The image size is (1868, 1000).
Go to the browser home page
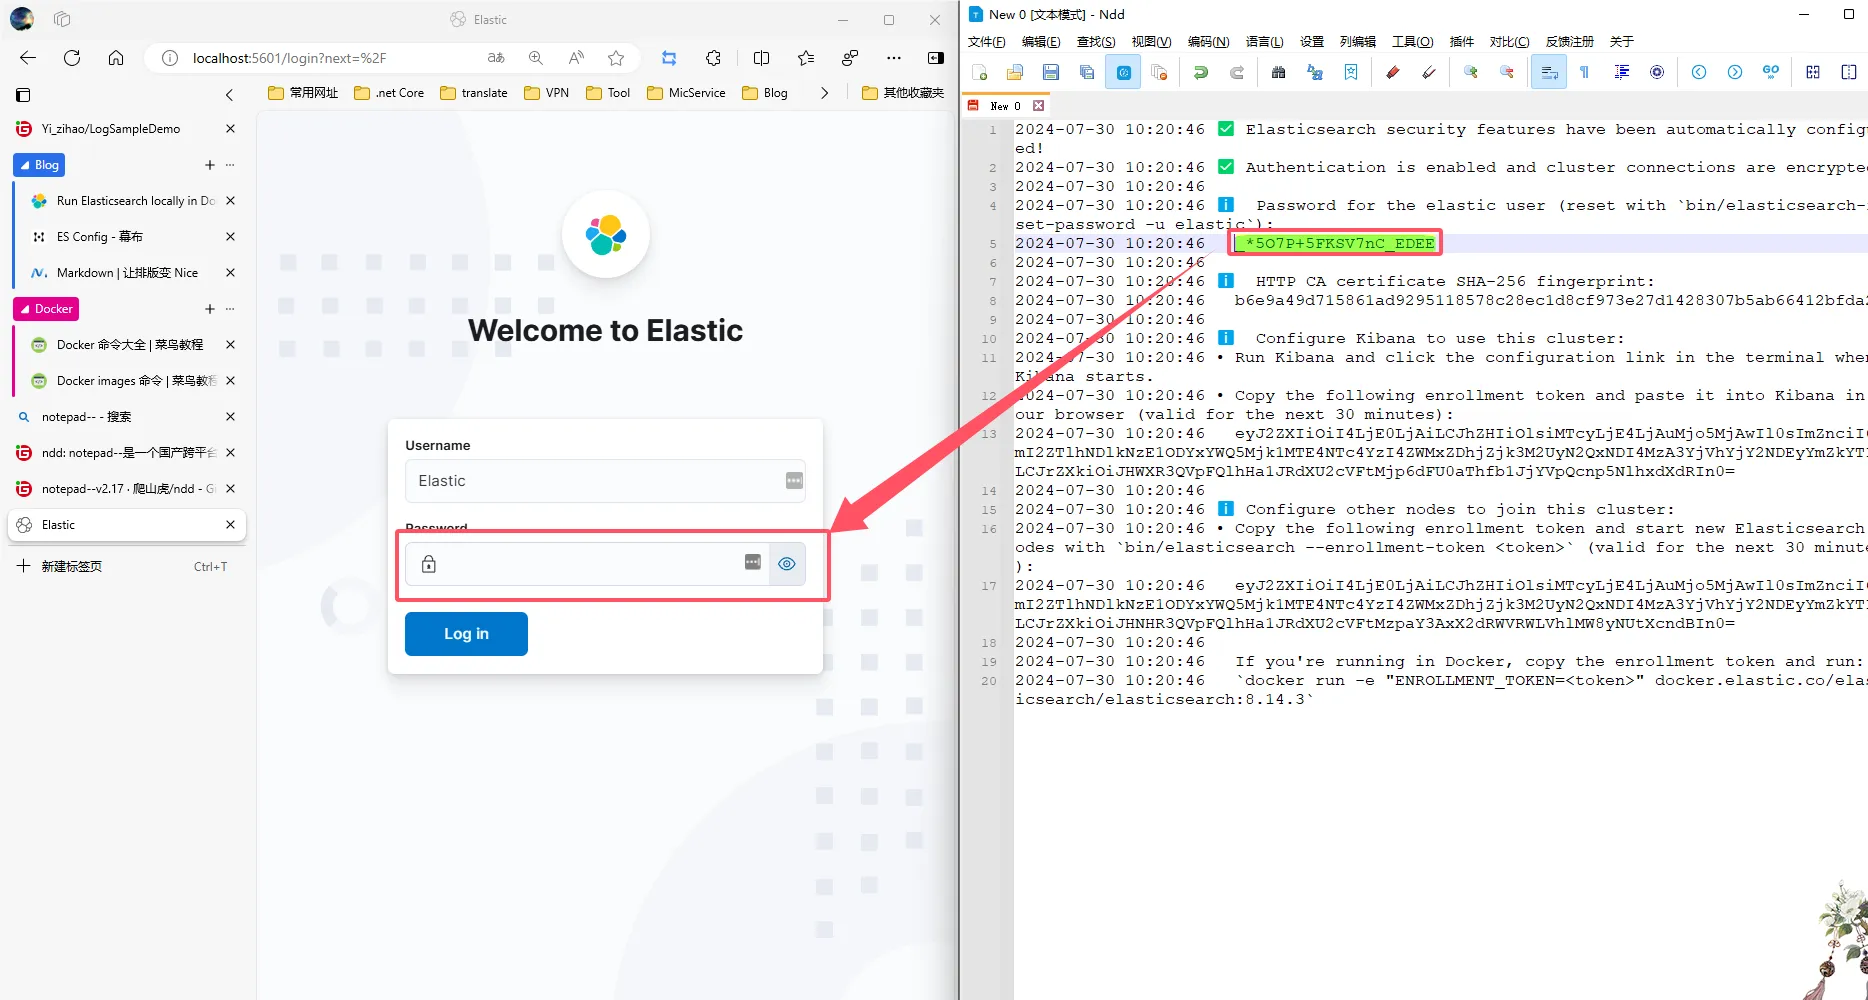pos(116,58)
